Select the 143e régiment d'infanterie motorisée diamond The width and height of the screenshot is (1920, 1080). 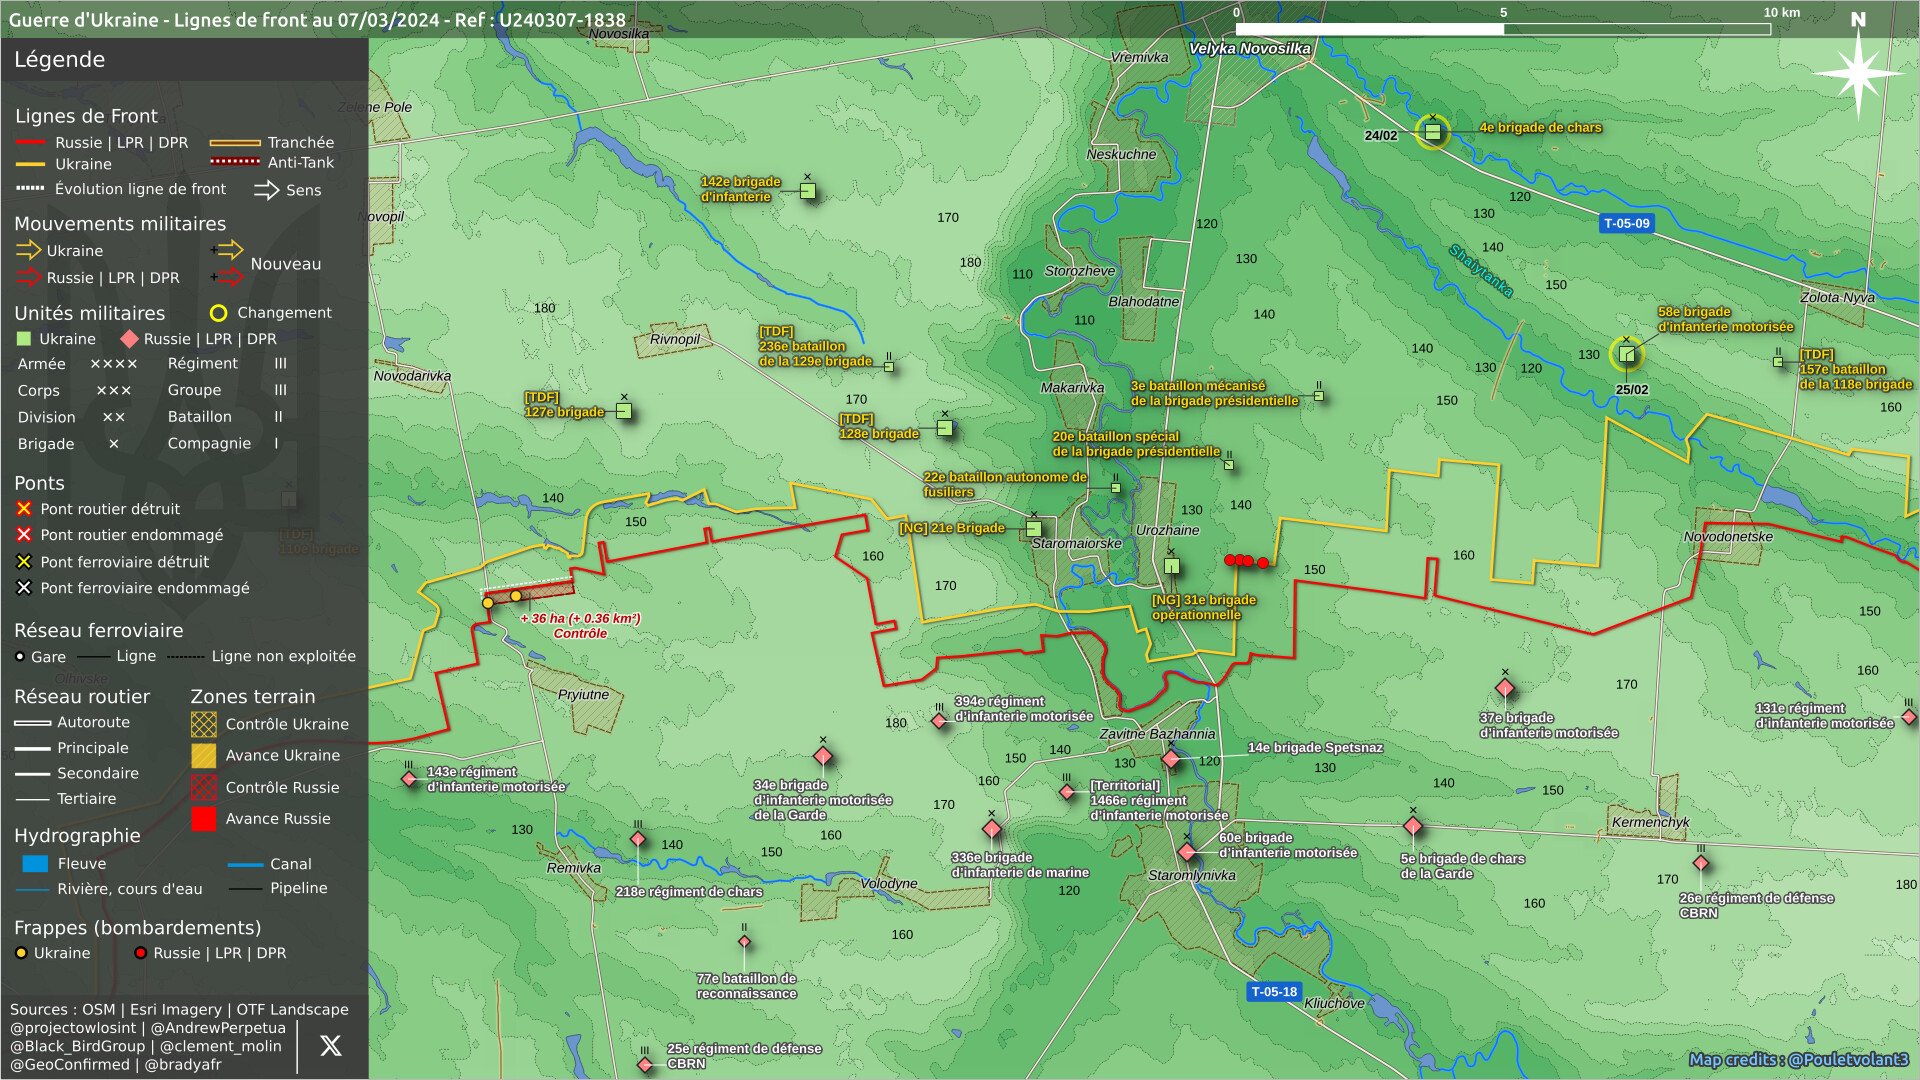point(409,778)
